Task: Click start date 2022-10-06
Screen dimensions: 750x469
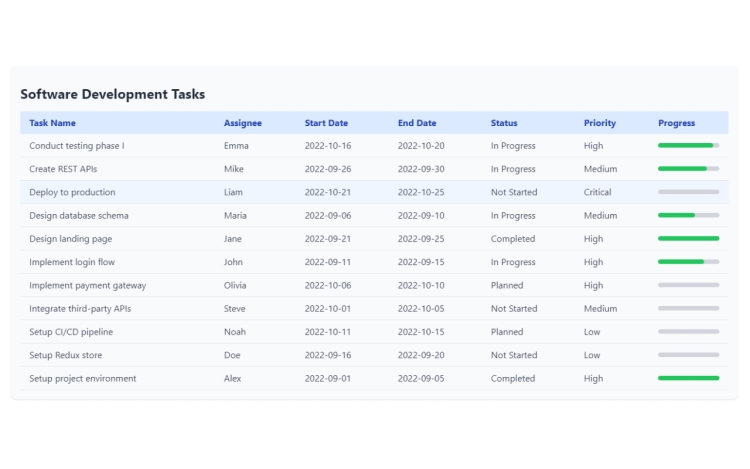Action: [328, 285]
